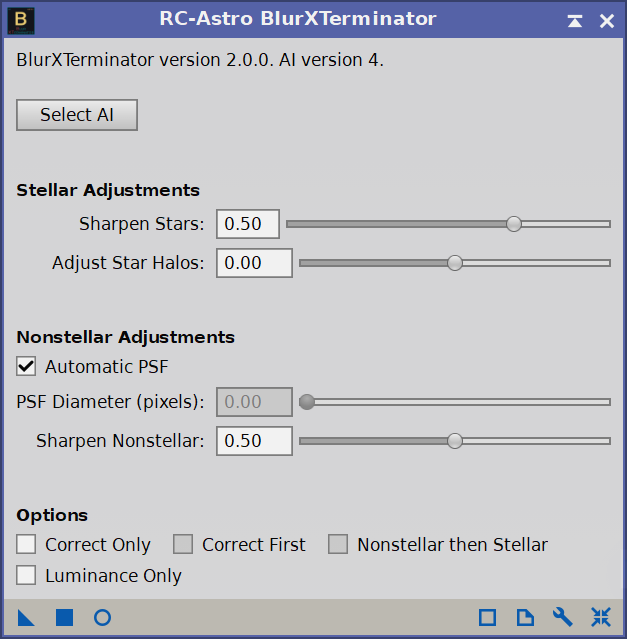Screen dimensions: 627x639
Task: Click the Apply Global circle icon
Action: pos(102,617)
